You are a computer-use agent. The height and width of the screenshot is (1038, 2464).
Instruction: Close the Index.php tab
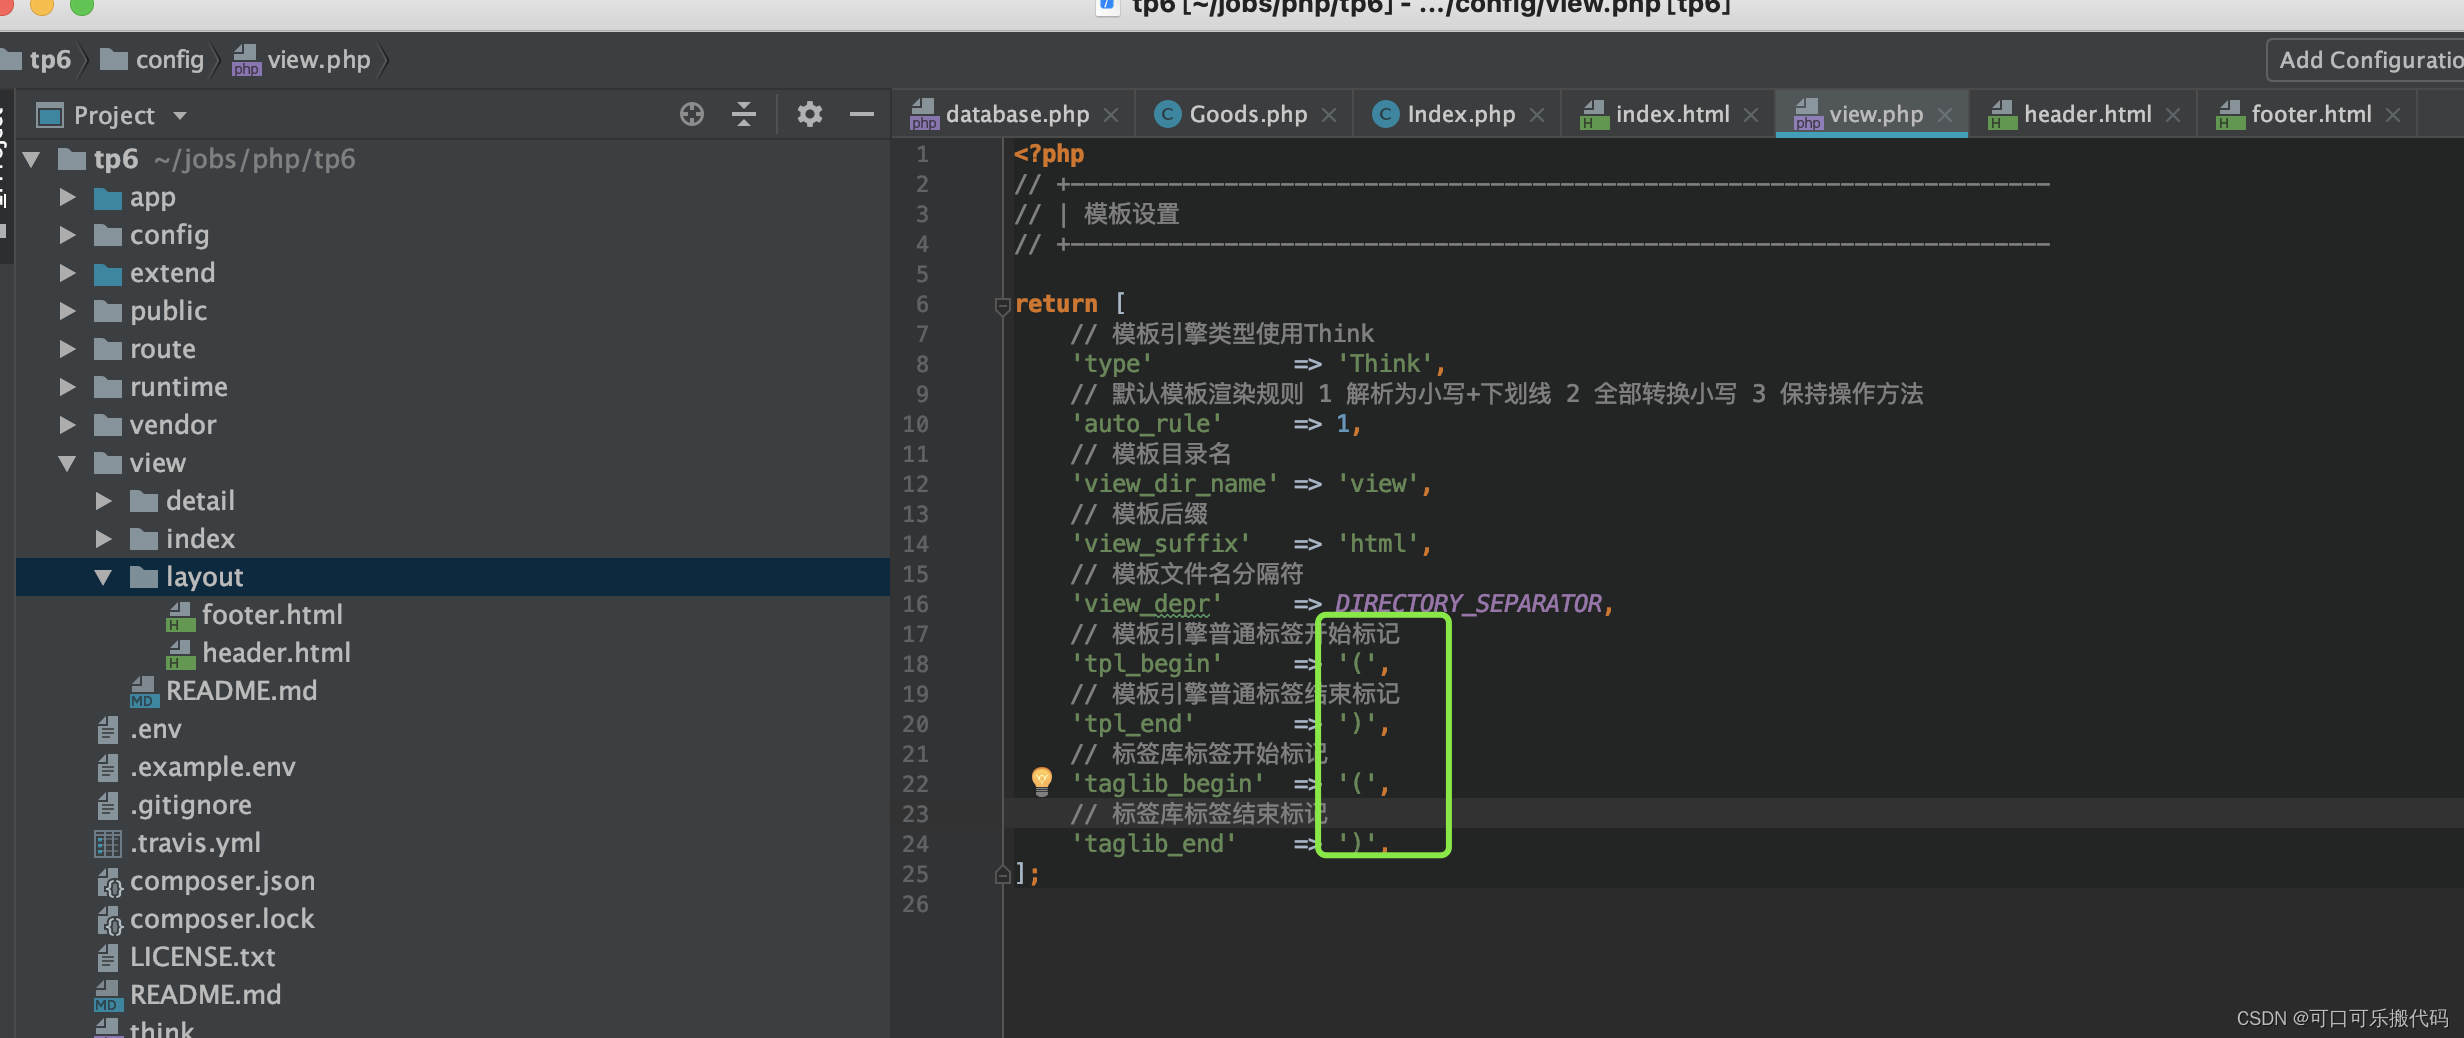pyautogui.click(x=1537, y=115)
